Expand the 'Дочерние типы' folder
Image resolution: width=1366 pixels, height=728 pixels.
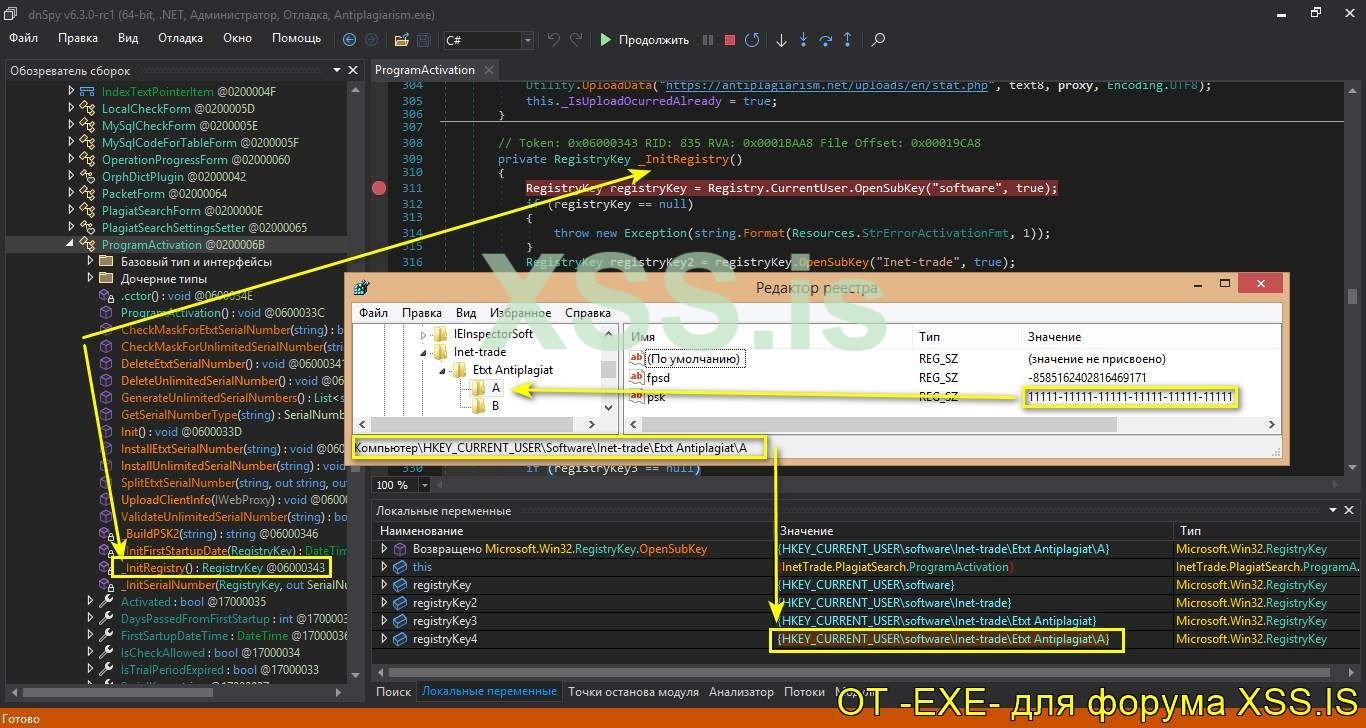click(x=90, y=278)
